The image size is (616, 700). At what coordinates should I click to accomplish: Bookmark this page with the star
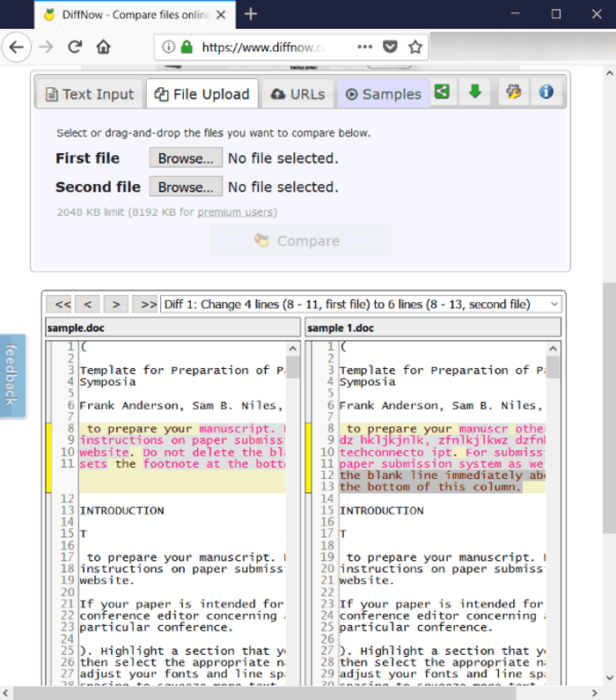(x=415, y=47)
